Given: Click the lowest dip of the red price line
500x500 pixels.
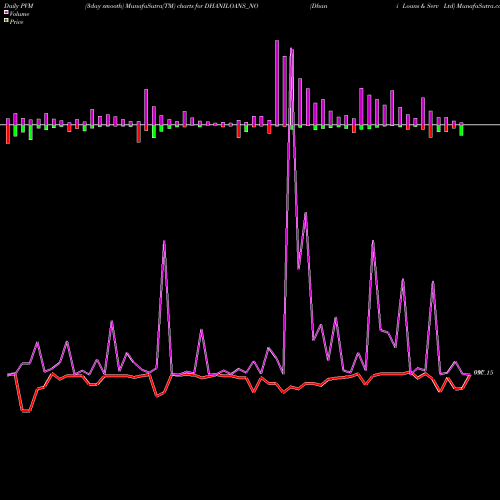Looking at the screenshot, I should [26, 412].
